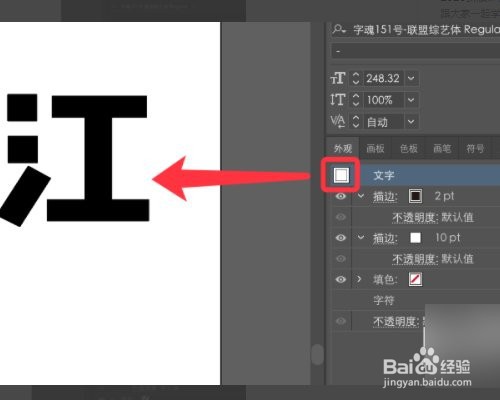
Task: Expand the 填色 row chevron
Action: pos(359,279)
